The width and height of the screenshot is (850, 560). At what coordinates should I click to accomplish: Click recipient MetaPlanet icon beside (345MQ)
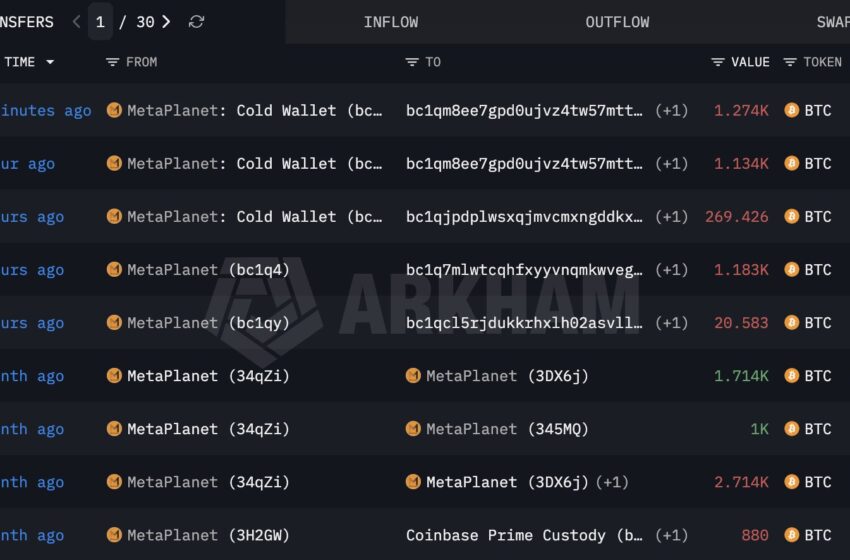point(413,429)
